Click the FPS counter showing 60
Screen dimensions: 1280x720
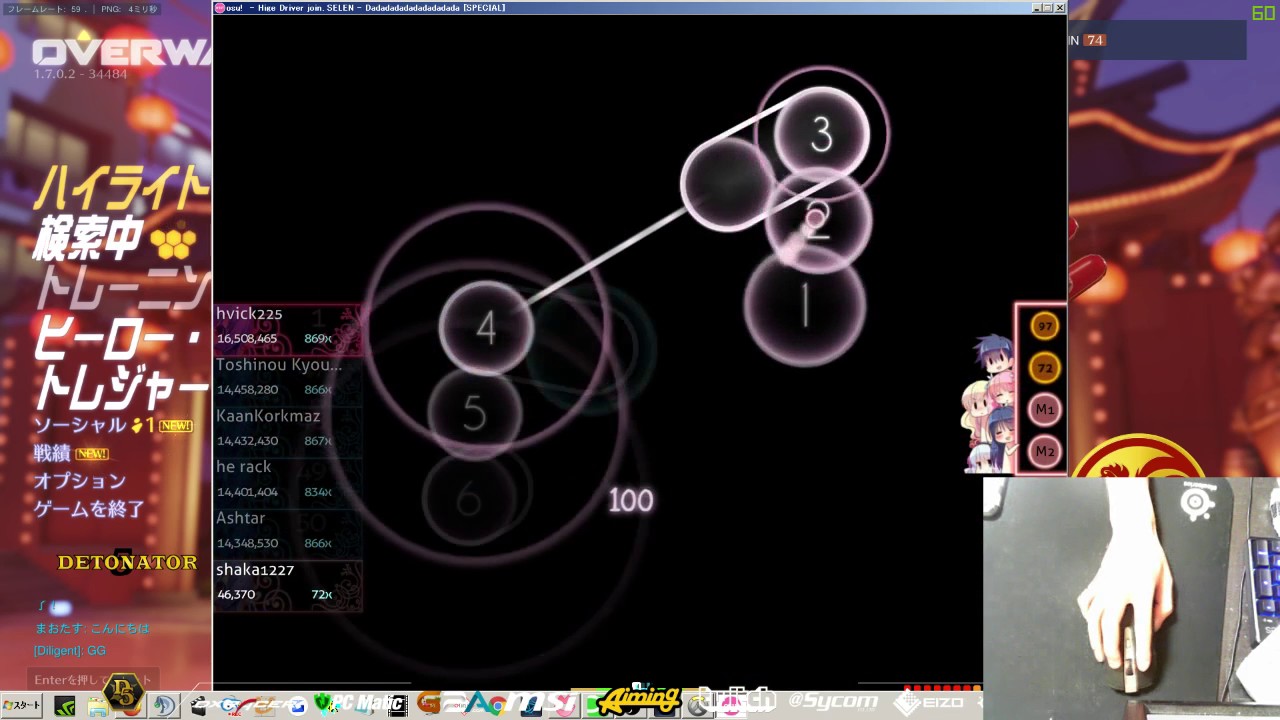click(1263, 13)
